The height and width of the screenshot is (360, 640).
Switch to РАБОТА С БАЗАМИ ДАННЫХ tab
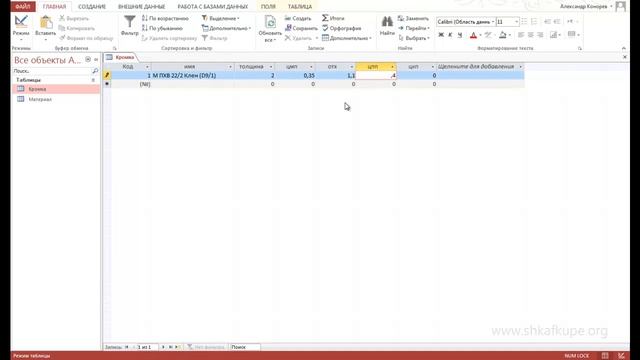pyautogui.click(x=213, y=7)
